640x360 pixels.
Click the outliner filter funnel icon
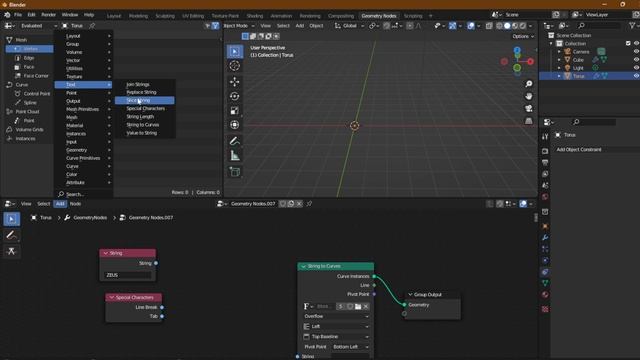(632, 26)
